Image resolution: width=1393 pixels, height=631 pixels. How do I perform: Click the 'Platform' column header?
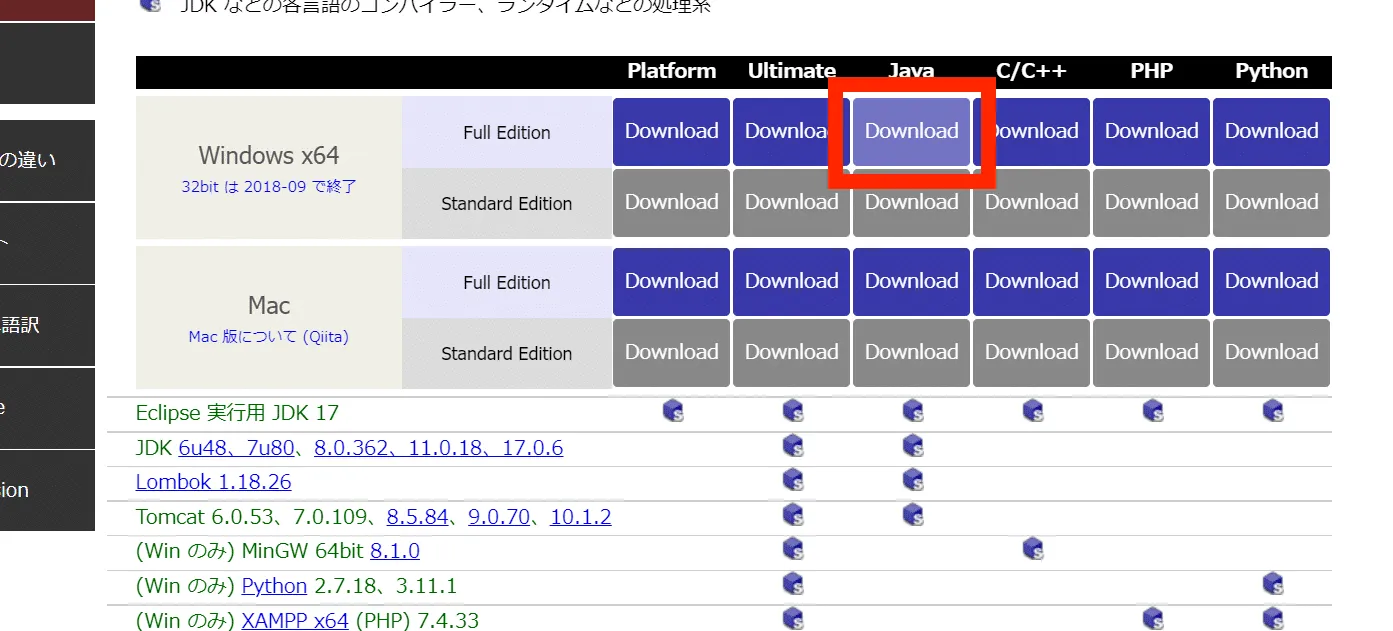672,71
